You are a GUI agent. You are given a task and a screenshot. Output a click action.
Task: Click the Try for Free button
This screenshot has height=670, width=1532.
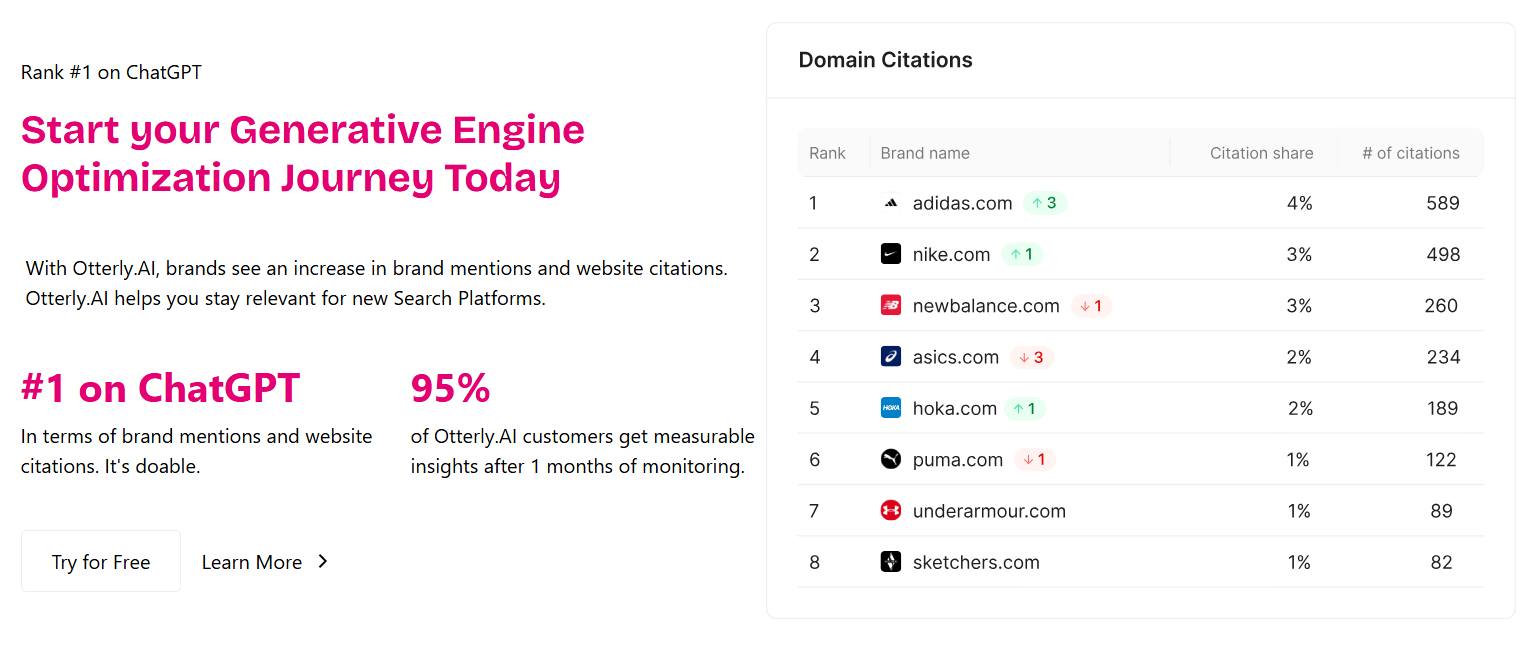pyautogui.click(x=100, y=561)
